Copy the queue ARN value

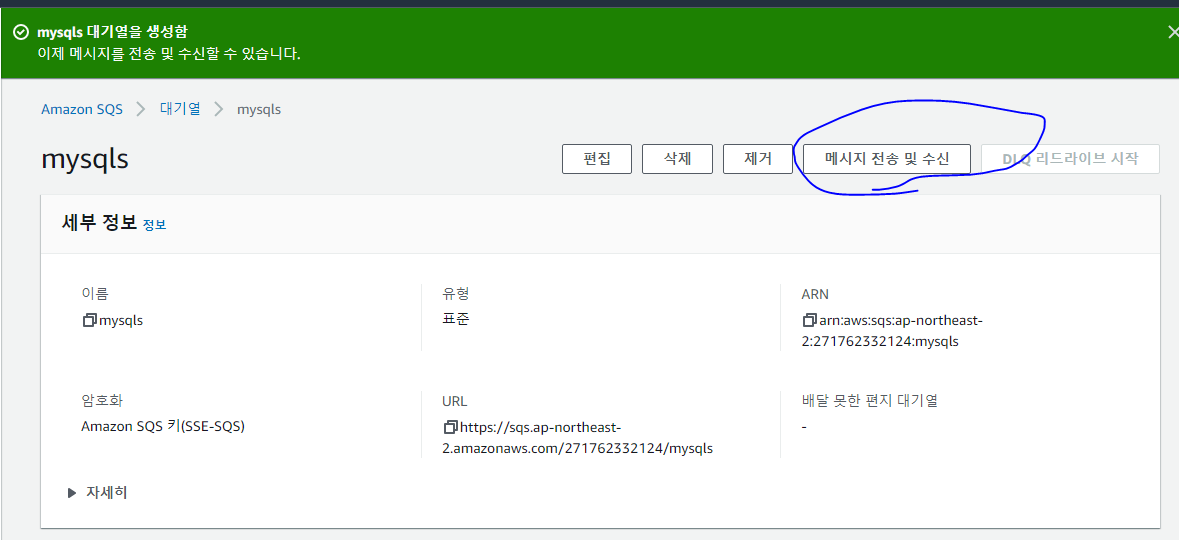coord(810,320)
